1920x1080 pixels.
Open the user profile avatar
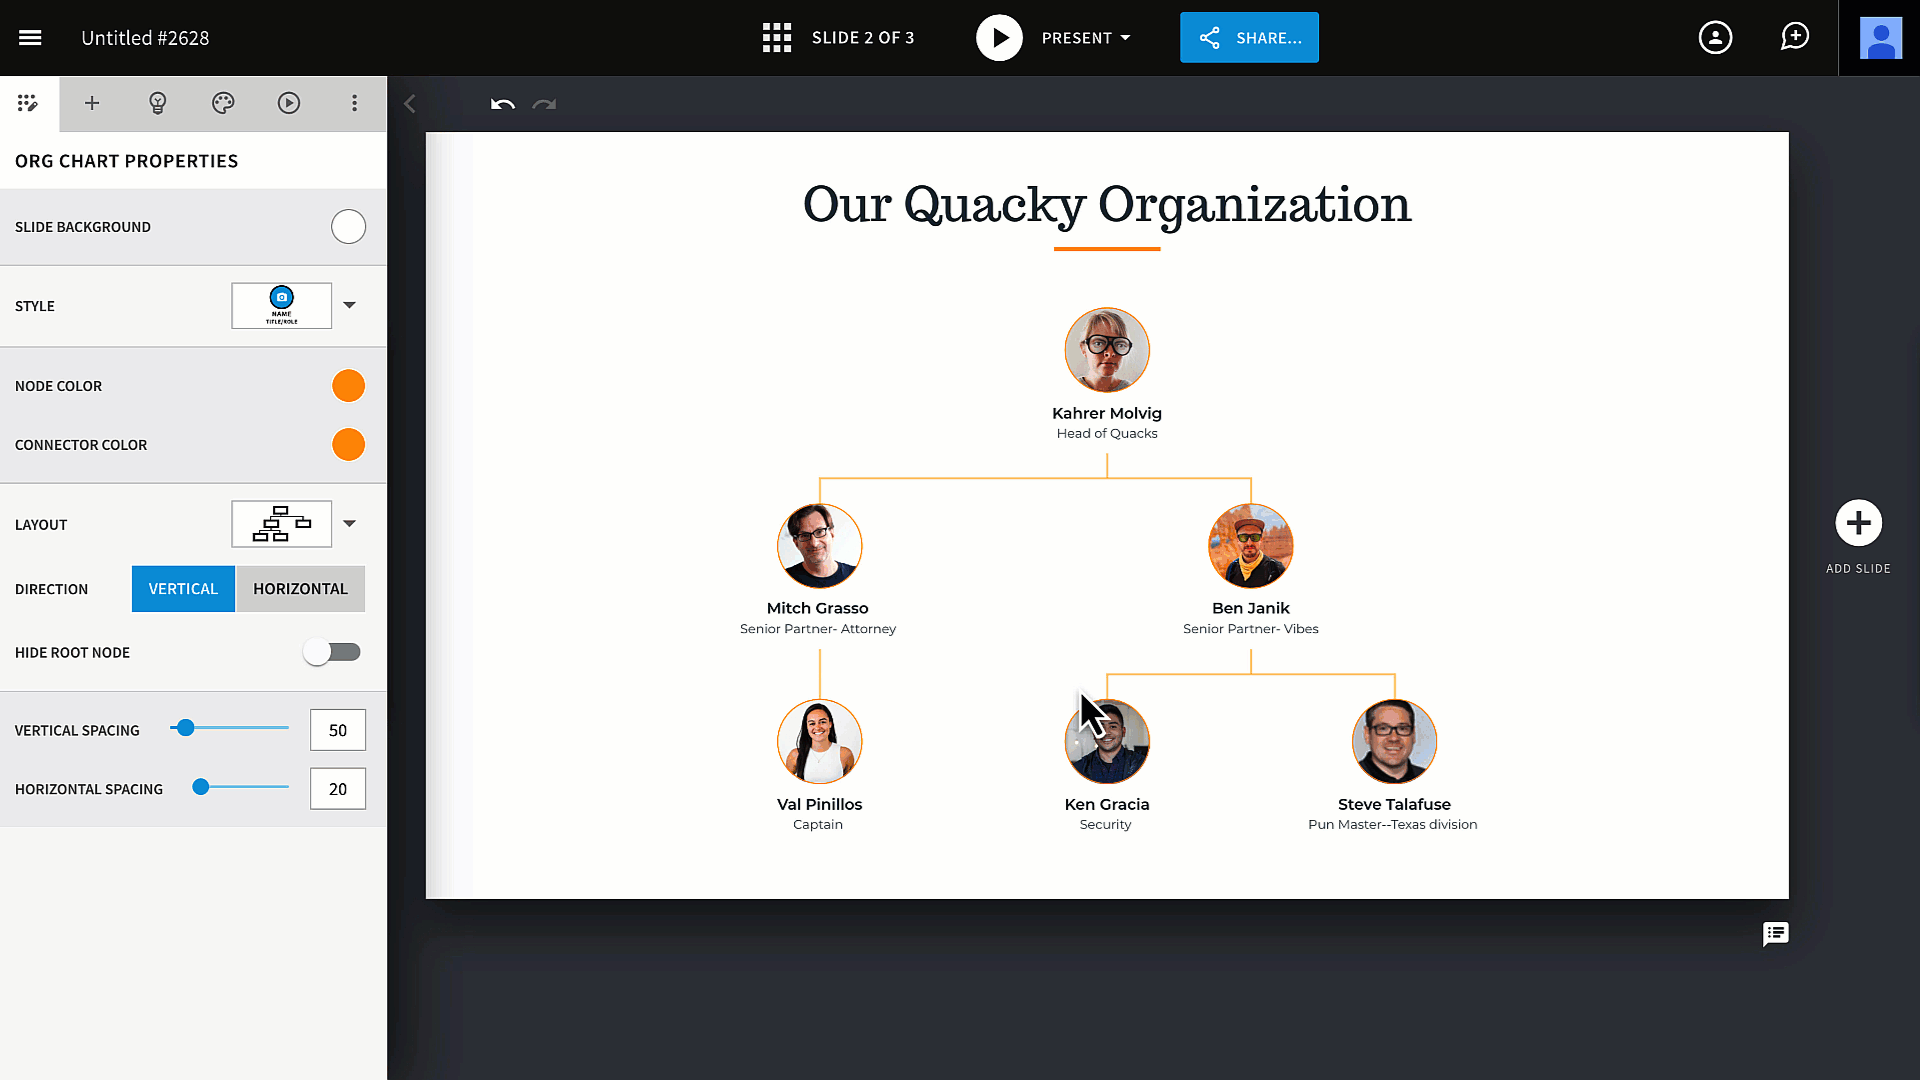[1880, 38]
